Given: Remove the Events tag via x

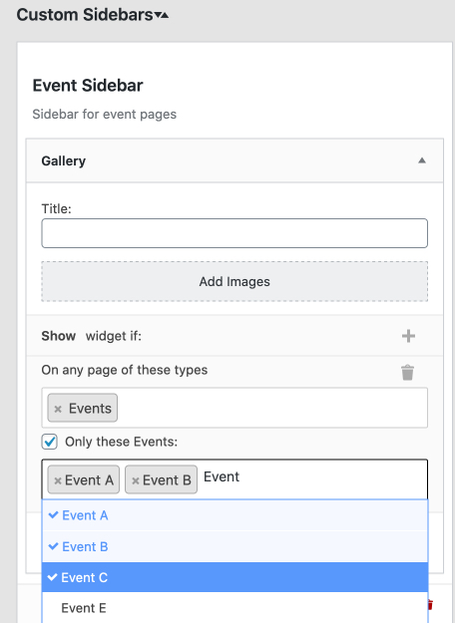Looking at the screenshot, I should (x=58, y=409).
